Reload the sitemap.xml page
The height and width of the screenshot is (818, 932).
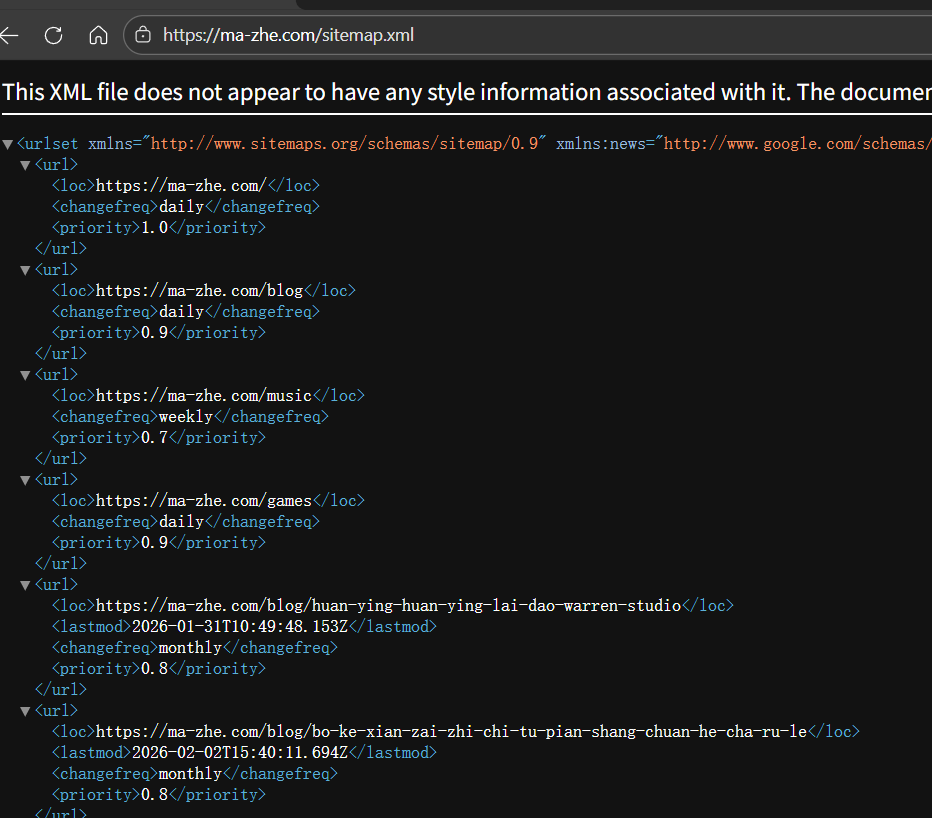coord(54,35)
